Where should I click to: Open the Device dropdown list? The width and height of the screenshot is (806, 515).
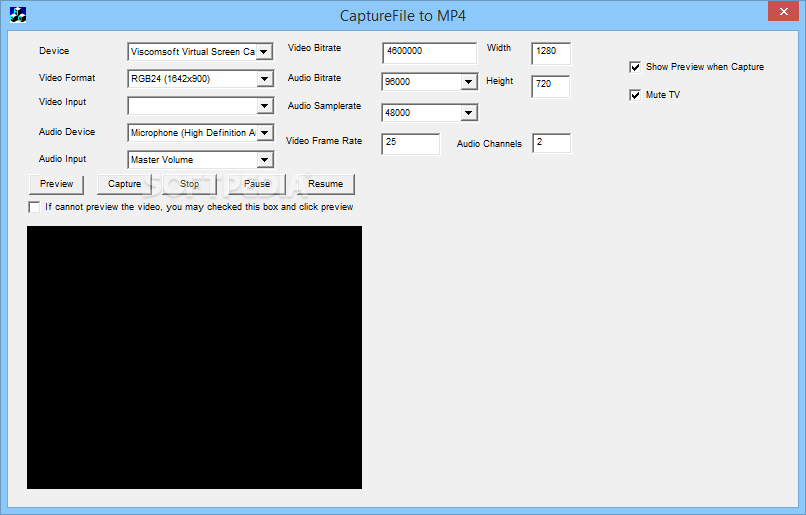264,52
